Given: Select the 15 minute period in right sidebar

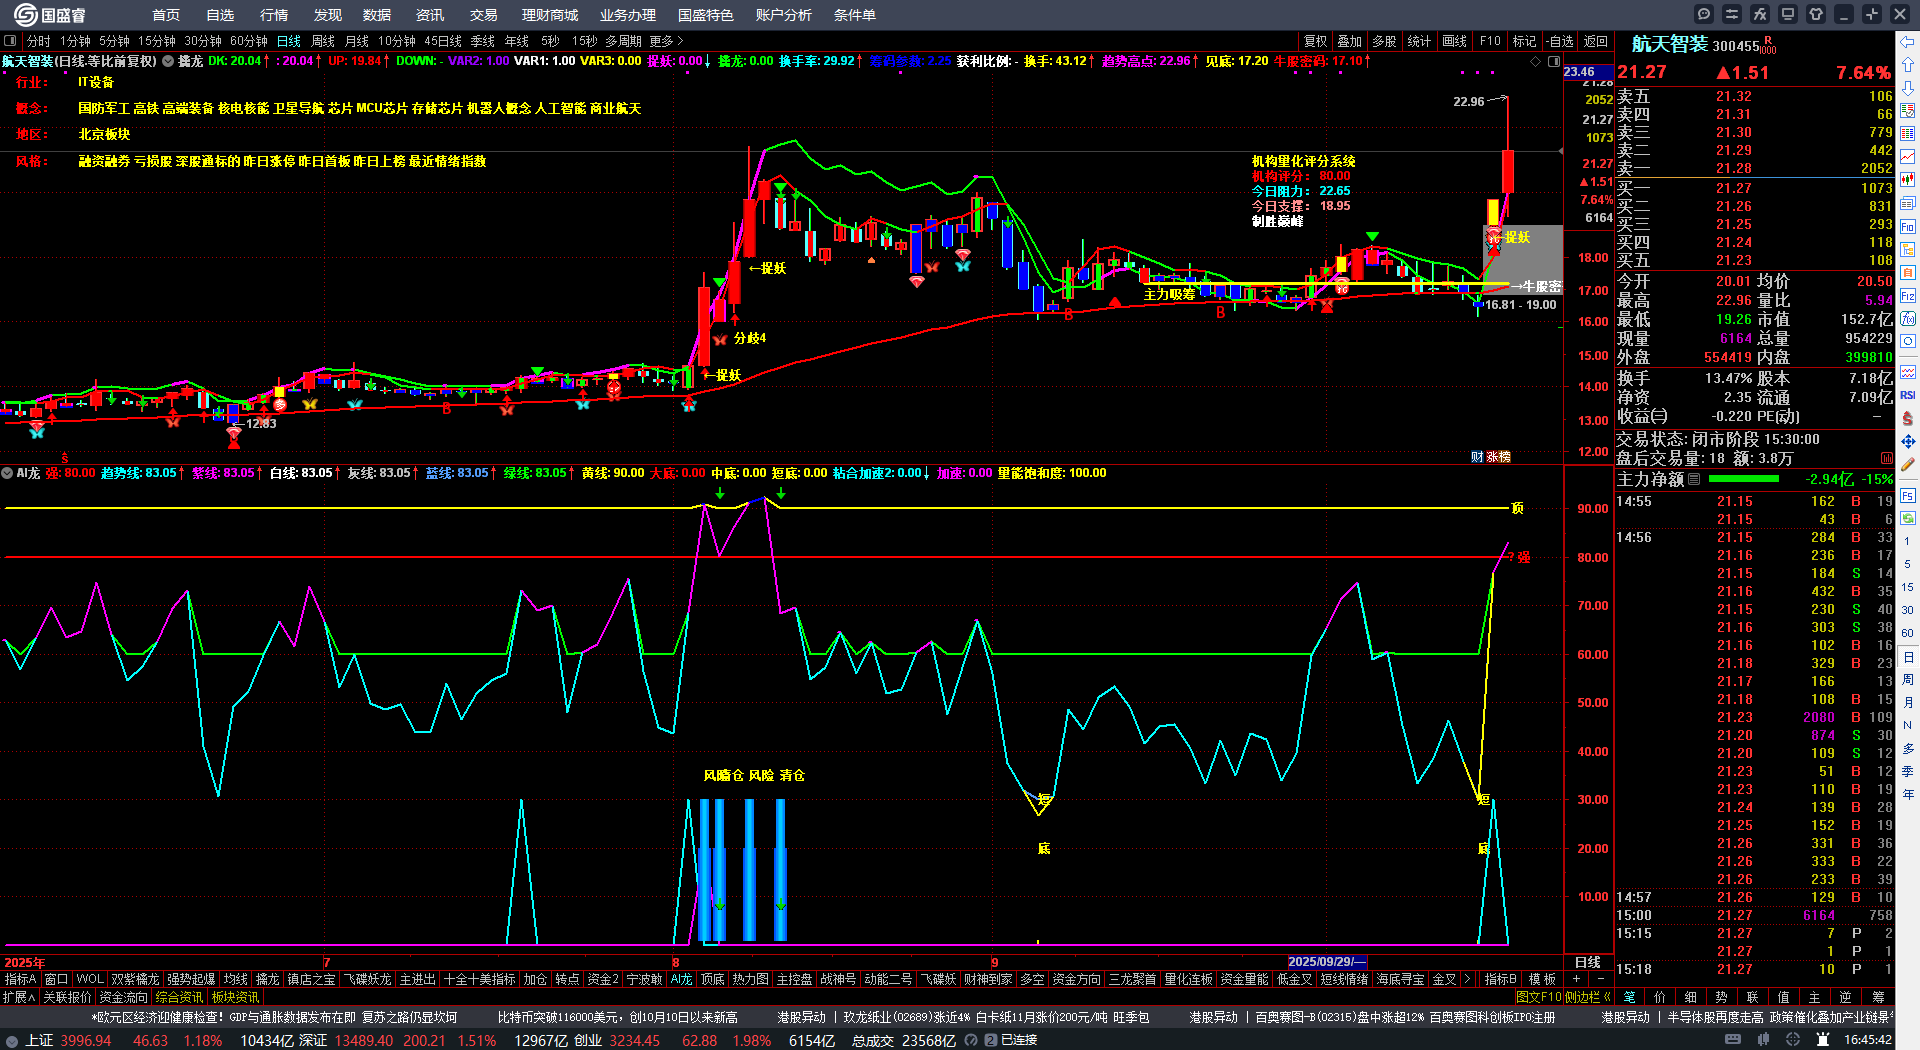Looking at the screenshot, I should [1908, 587].
